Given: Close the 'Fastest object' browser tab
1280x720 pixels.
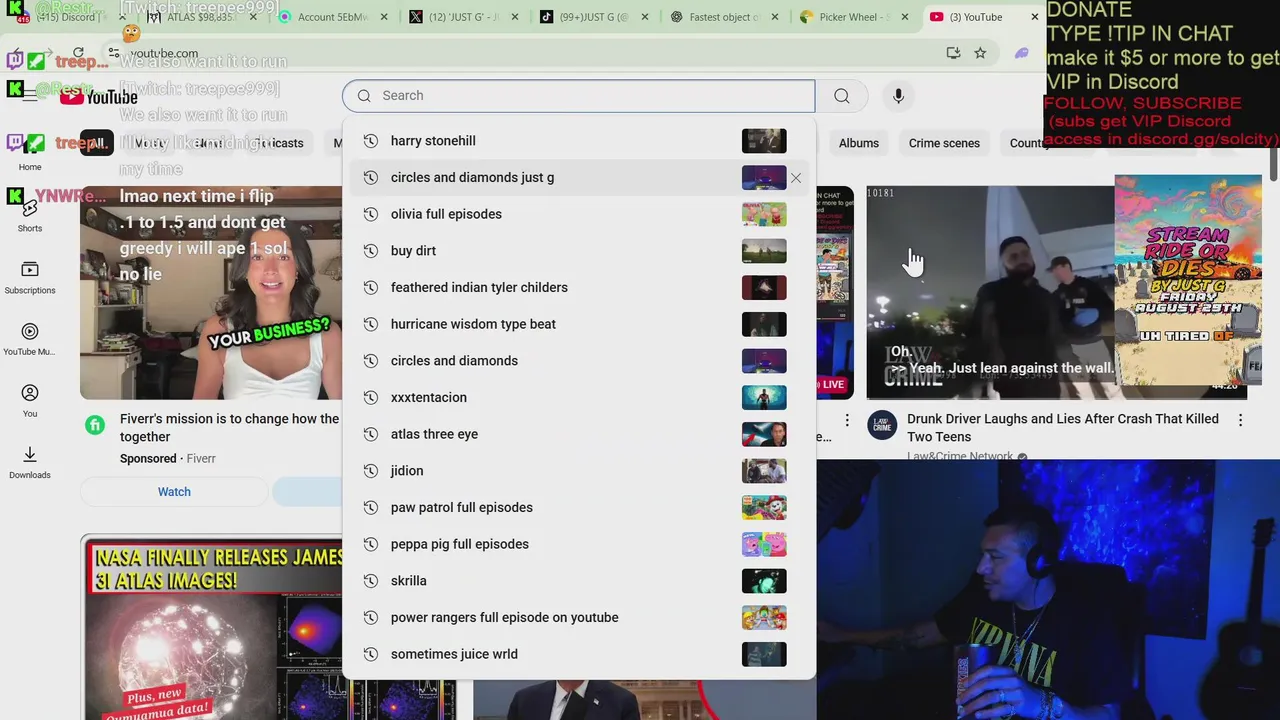Looking at the screenshot, I should 774,17.
